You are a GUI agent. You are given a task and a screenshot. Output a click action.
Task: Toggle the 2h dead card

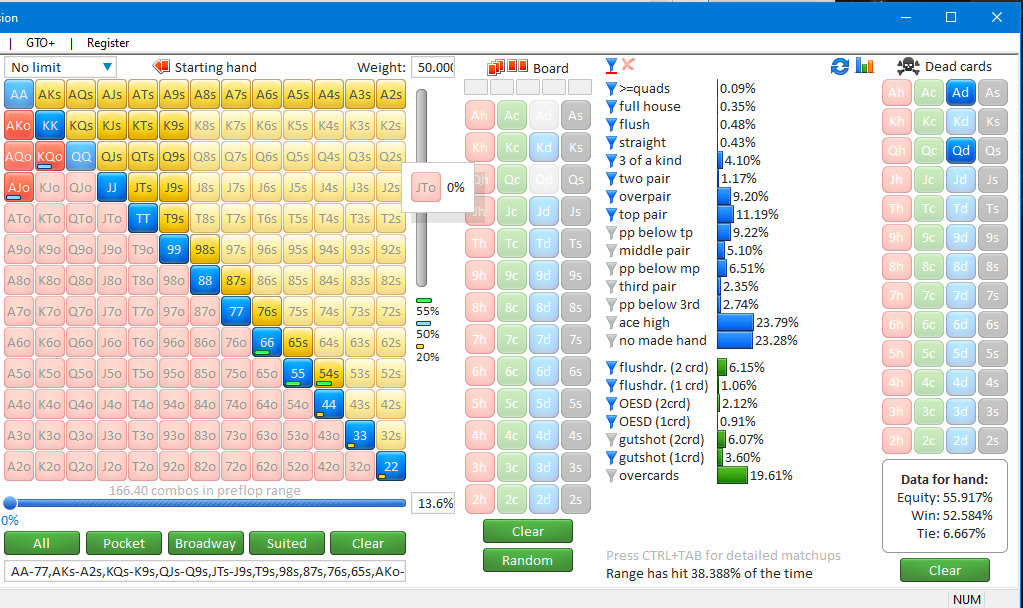click(x=896, y=440)
